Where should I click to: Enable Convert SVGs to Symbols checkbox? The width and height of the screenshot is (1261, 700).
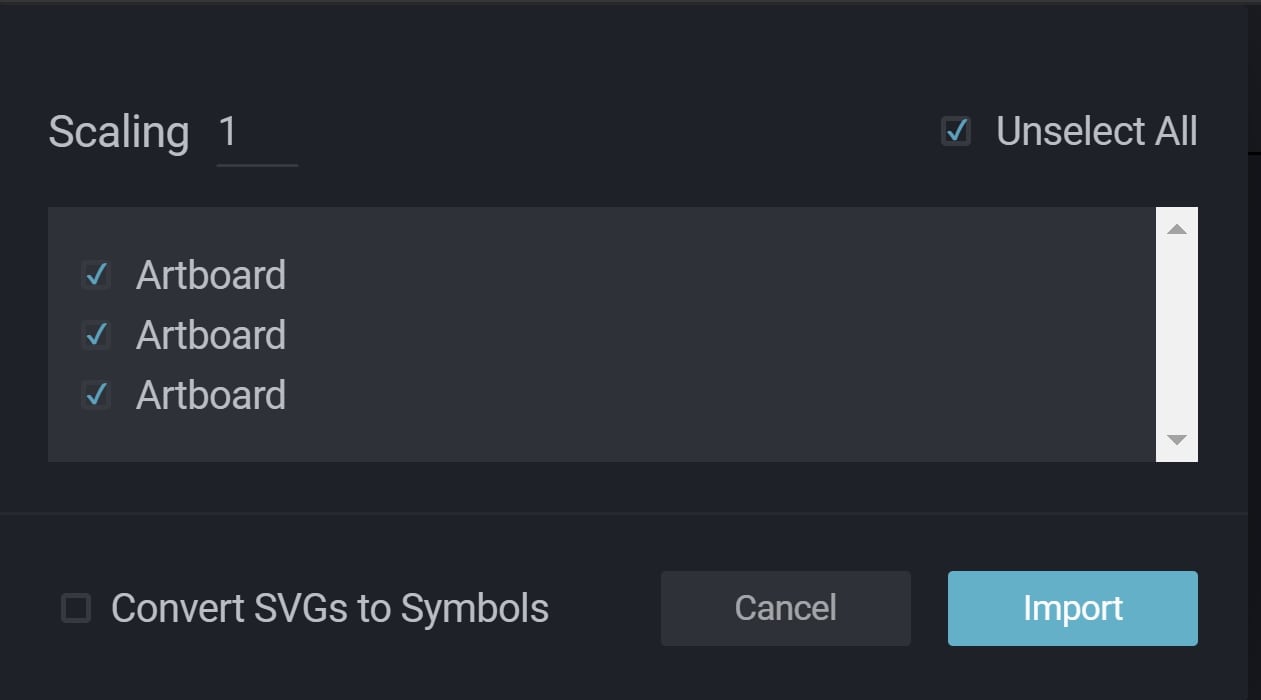pos(76,608)
